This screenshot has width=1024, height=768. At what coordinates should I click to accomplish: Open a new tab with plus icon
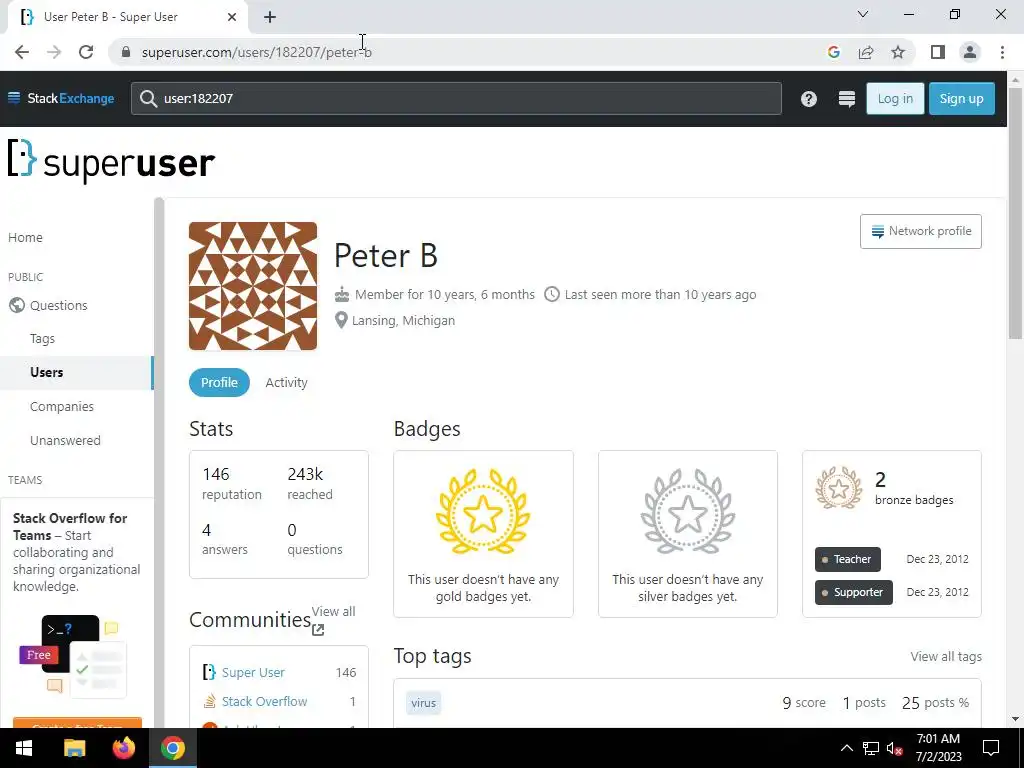point(270,18)
